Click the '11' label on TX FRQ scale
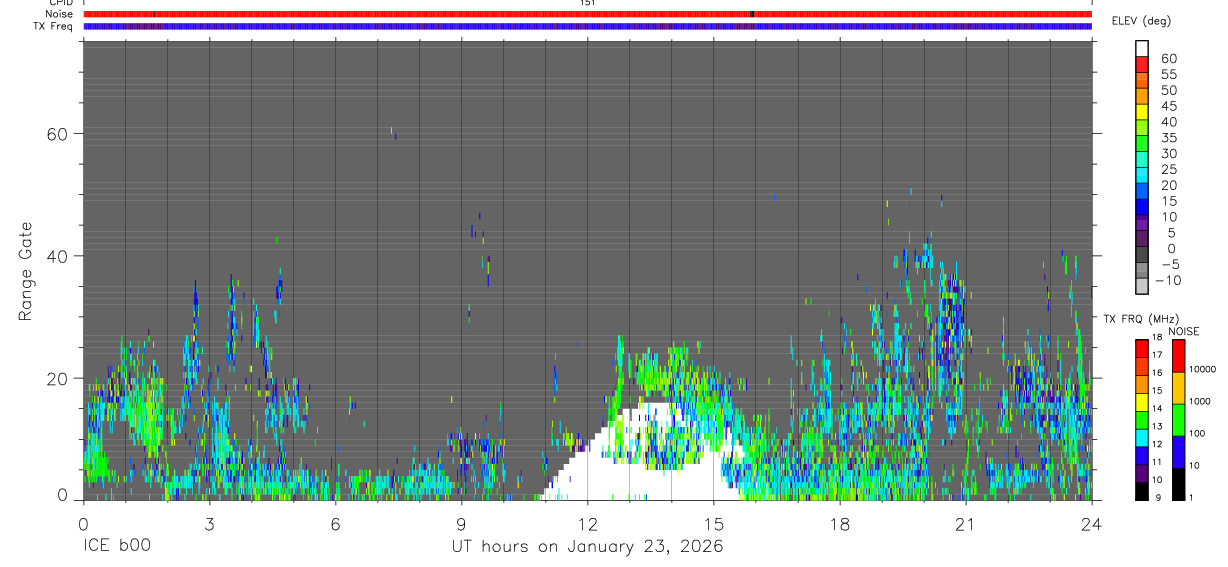This screenshot has width=1228, height=567. (x=1156, y=462)
